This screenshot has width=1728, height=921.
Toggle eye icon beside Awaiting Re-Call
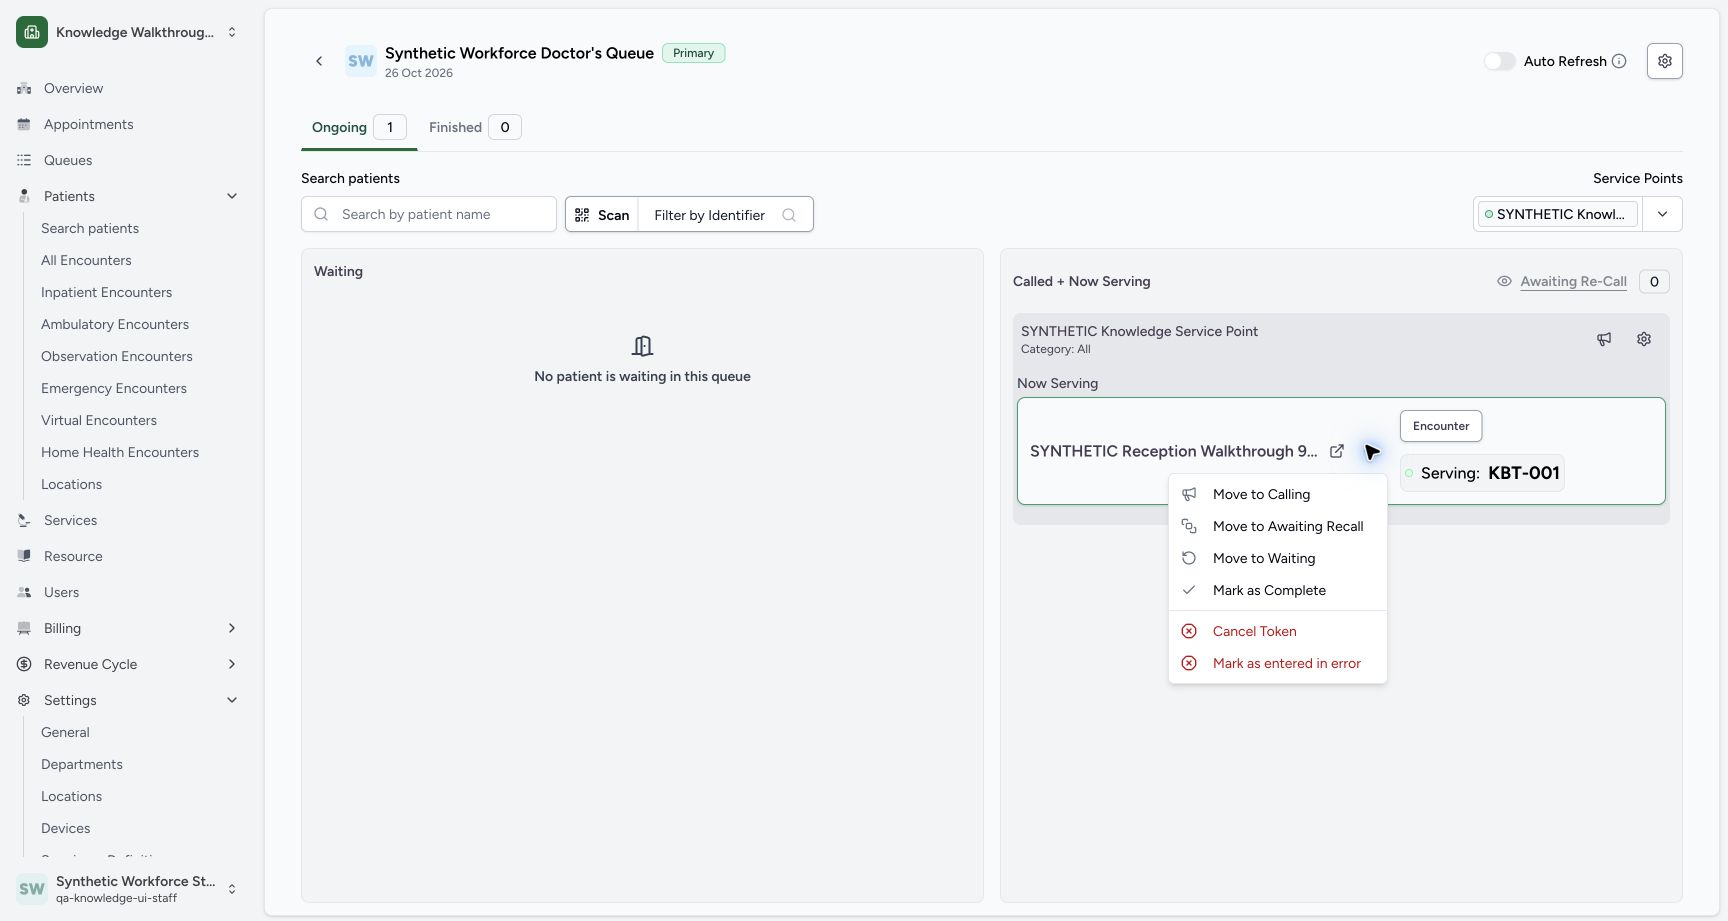tap(1504, 282)
